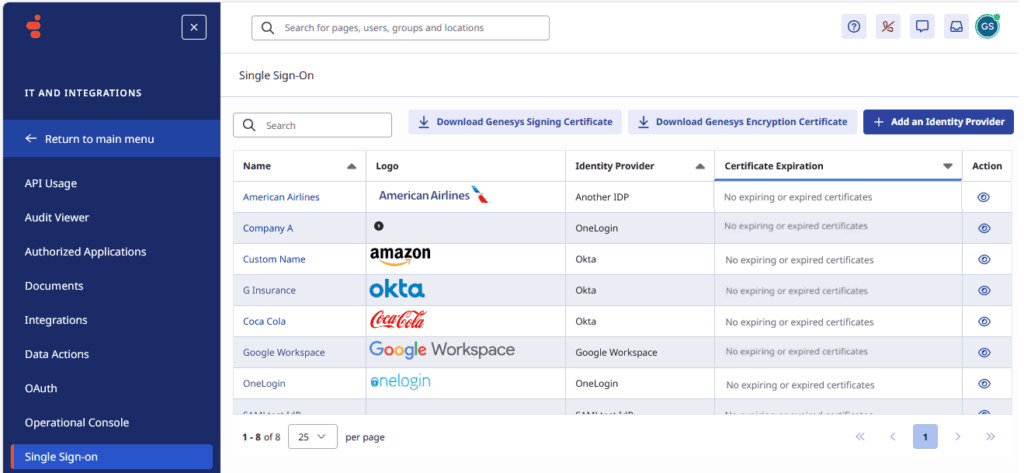
Task: View Custom Name row eye icon
Action: [x=984, y=259]
